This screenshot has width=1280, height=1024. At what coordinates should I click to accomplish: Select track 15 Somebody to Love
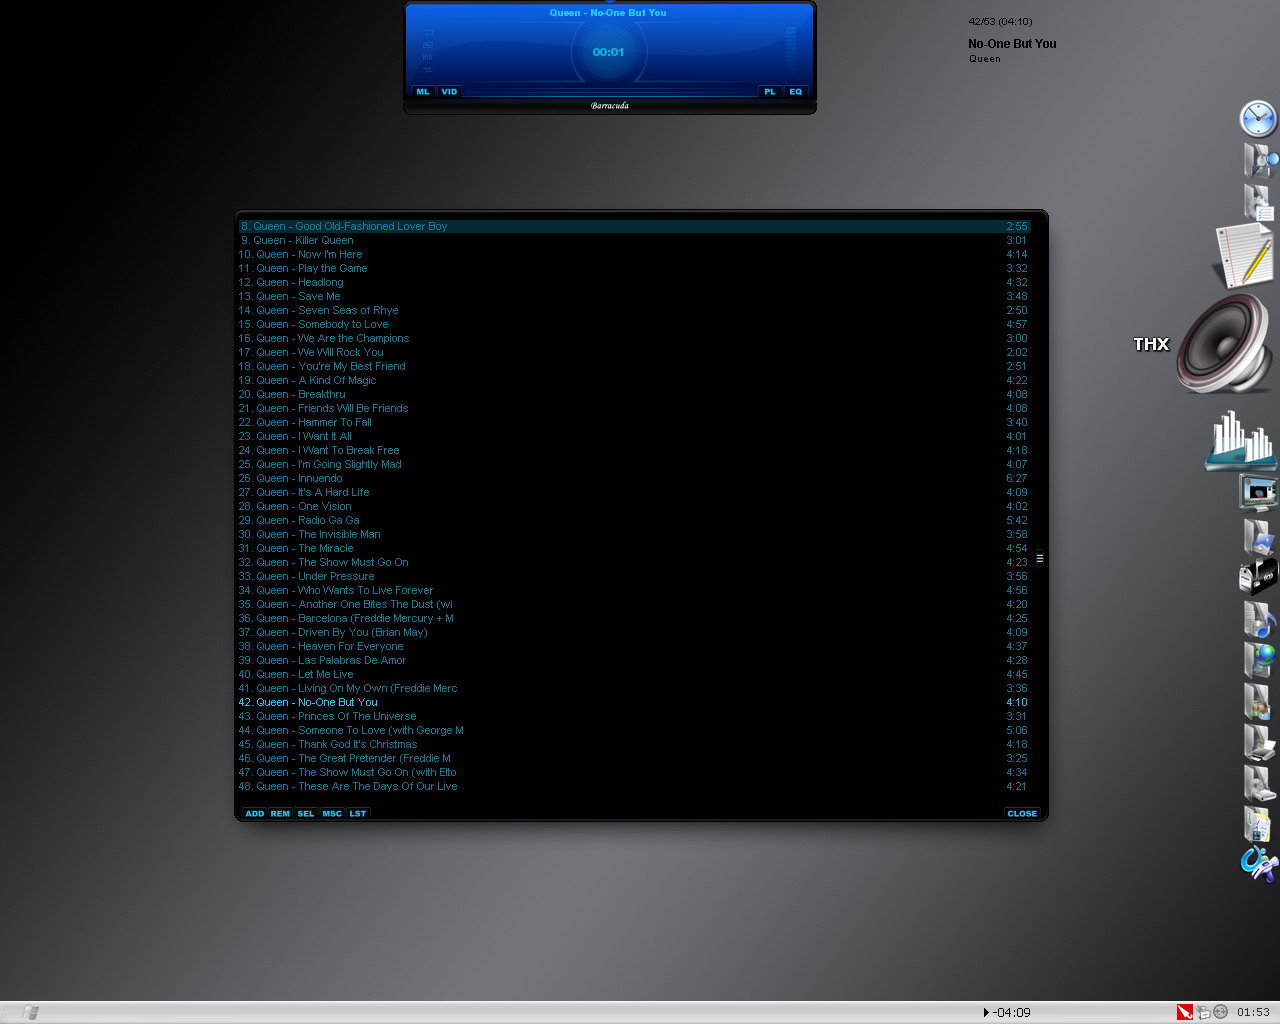coord(634,324)
